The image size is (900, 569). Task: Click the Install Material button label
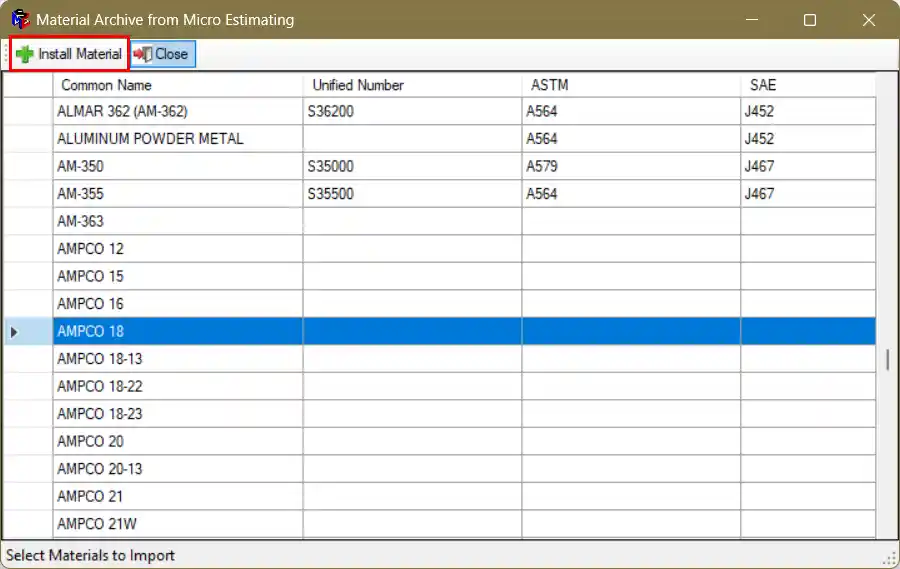[x=80, y=54]
